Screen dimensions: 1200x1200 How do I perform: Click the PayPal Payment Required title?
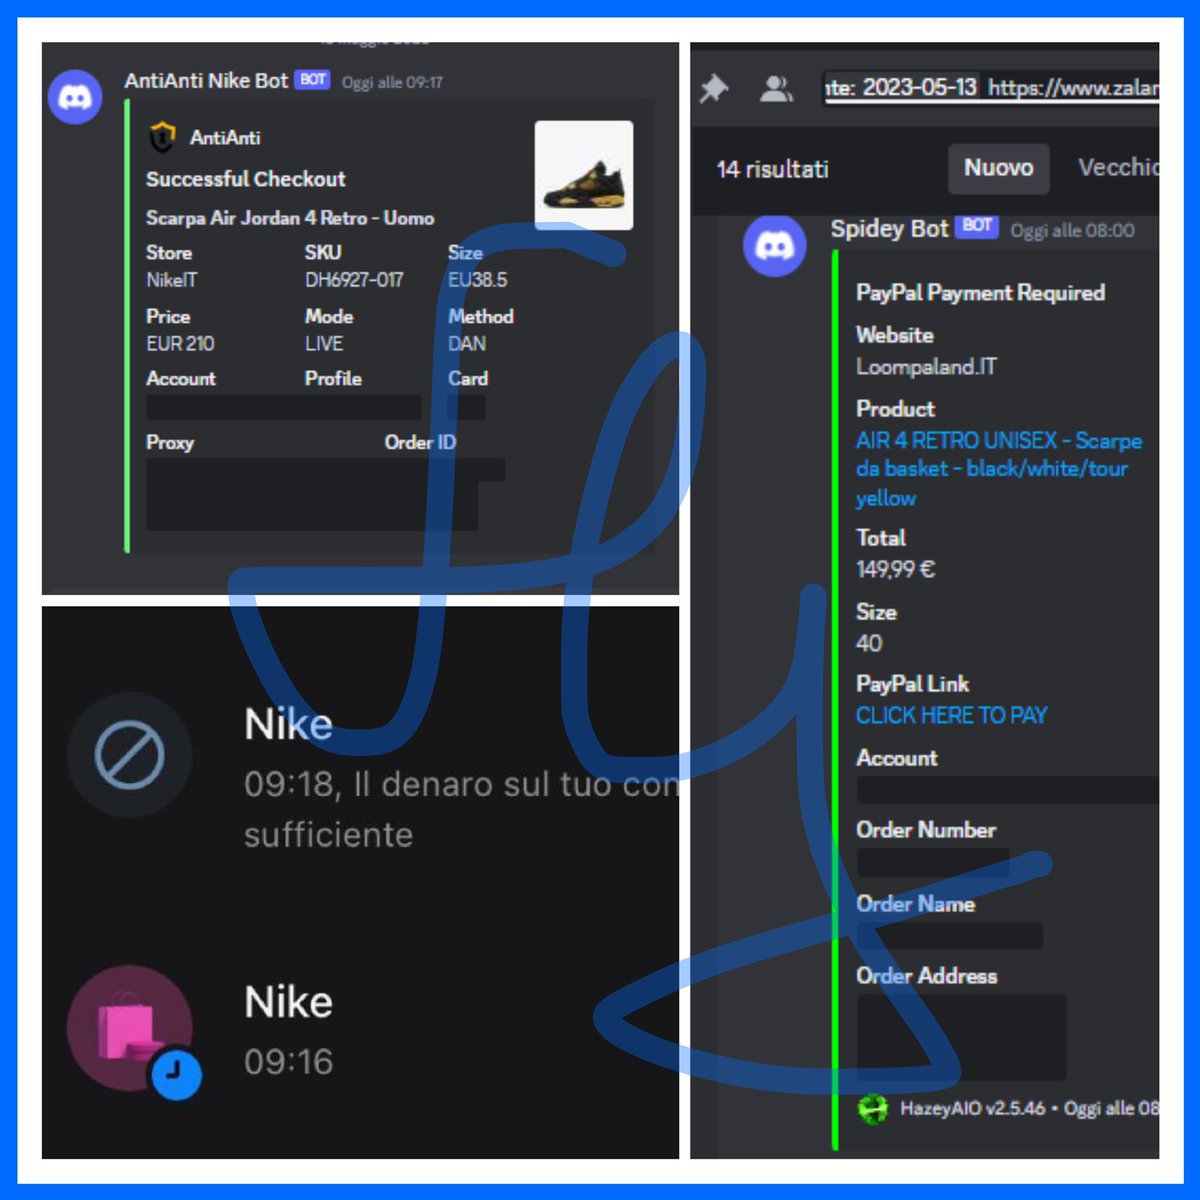tap(981, 293)
